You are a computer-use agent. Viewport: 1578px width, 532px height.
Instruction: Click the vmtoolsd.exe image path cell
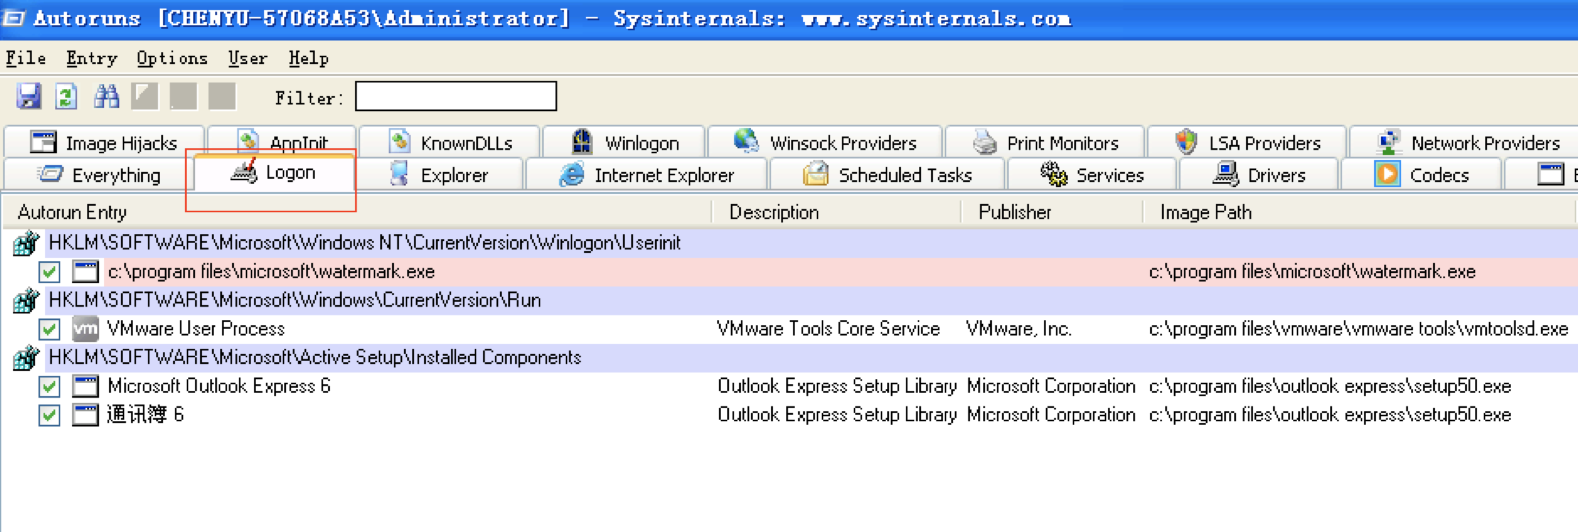(x=1359, y=329)
